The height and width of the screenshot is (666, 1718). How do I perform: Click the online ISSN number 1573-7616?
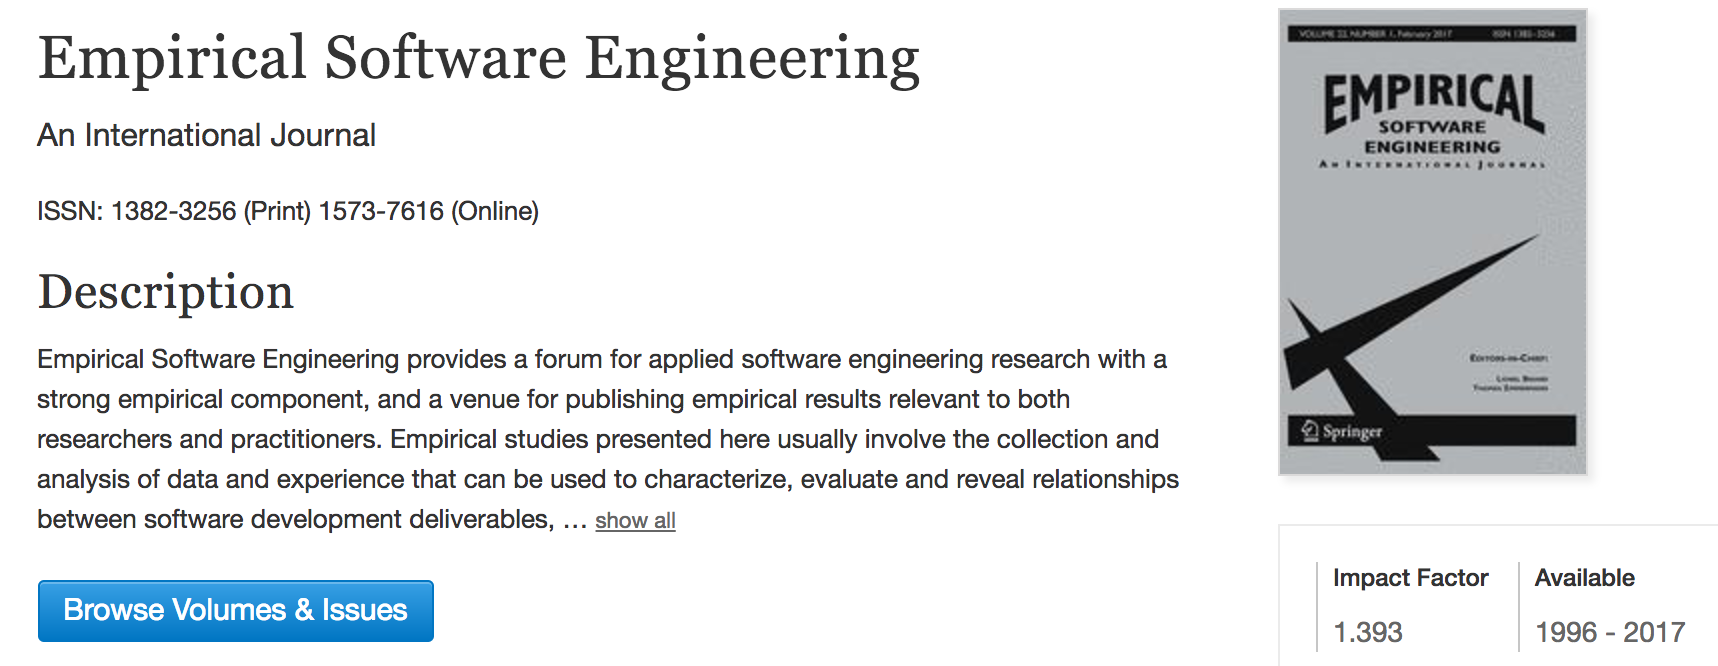(x=381, y=211)
